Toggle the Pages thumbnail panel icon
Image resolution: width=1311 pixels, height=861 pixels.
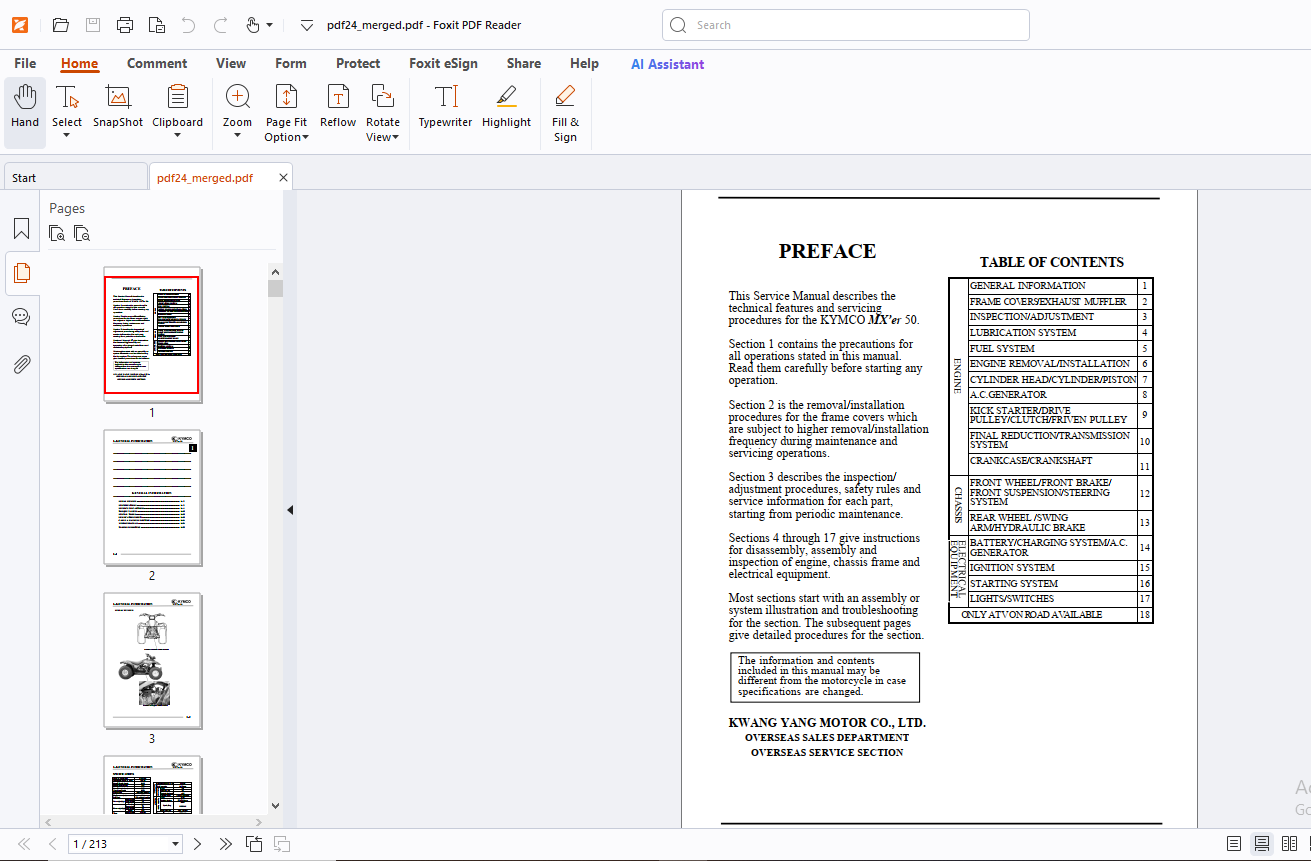(21, 273)
